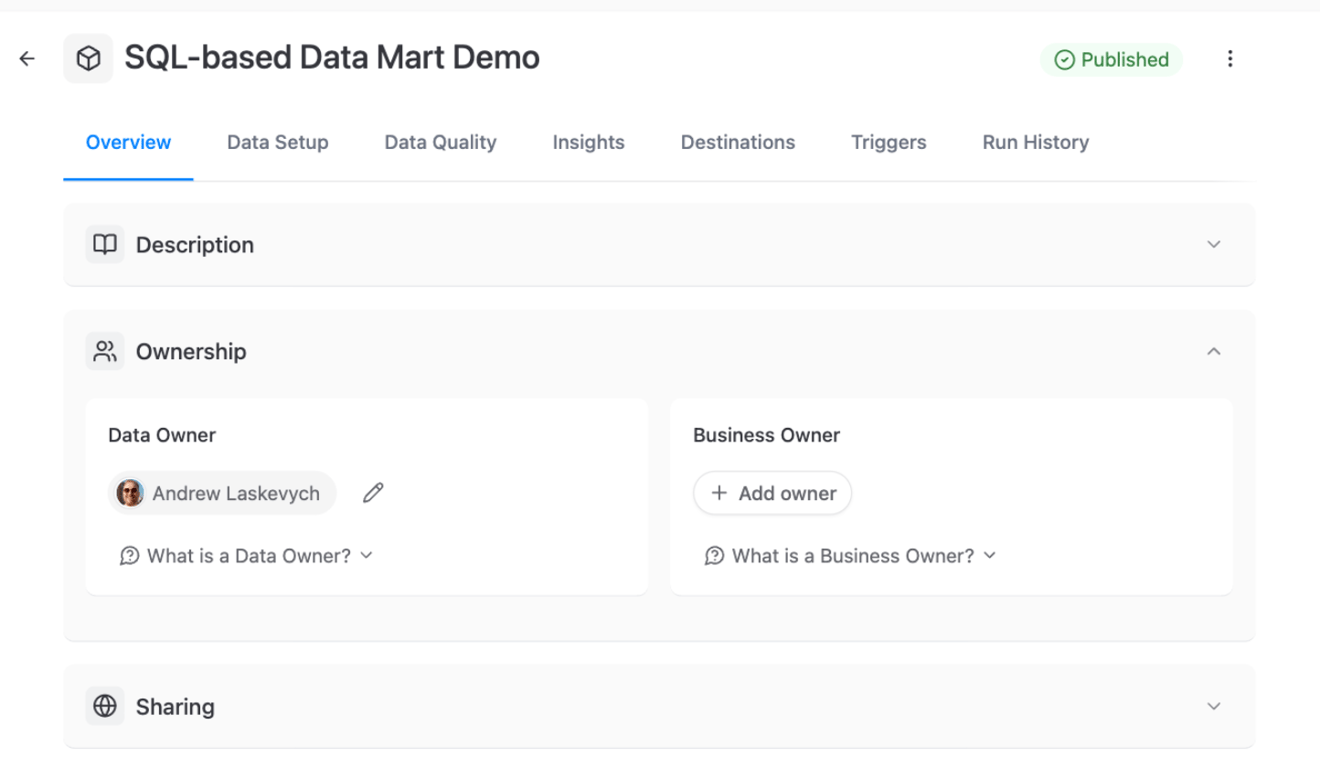This screenshot has height=768, width=1320.
Task: View the Run History tab
Action: pos(1036,143)
